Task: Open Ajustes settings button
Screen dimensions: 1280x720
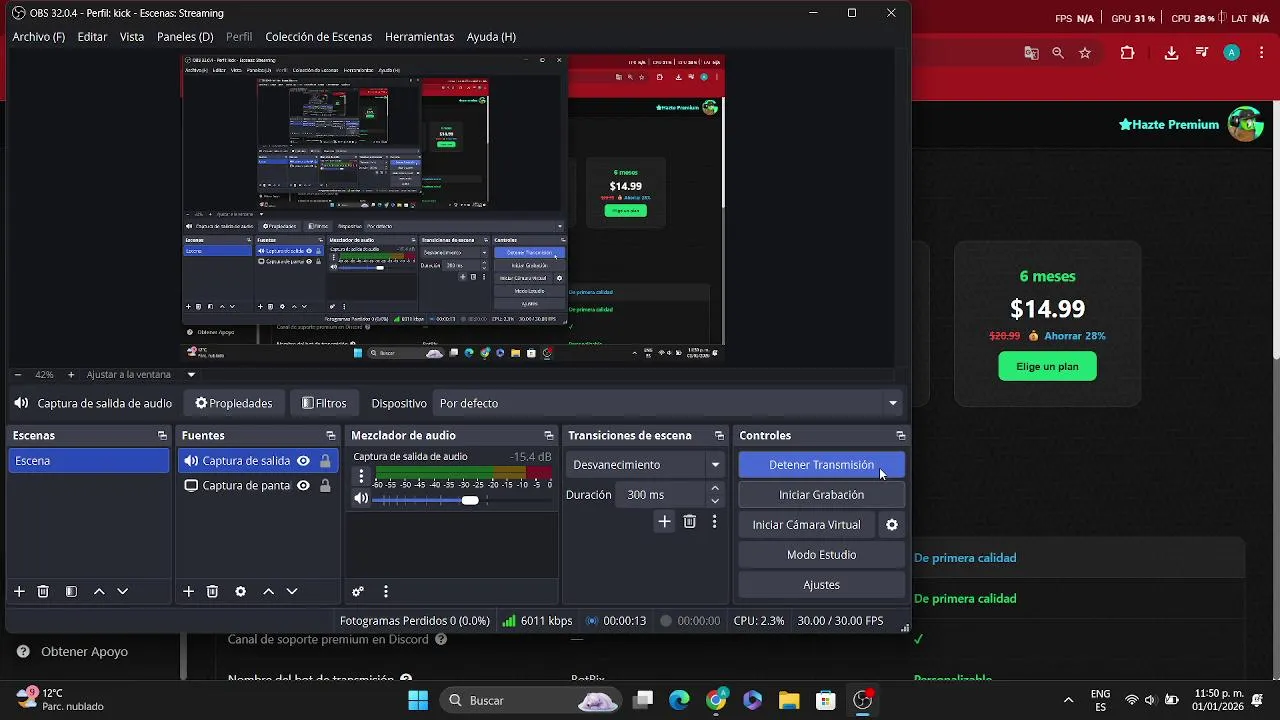Action: [821, 585]
